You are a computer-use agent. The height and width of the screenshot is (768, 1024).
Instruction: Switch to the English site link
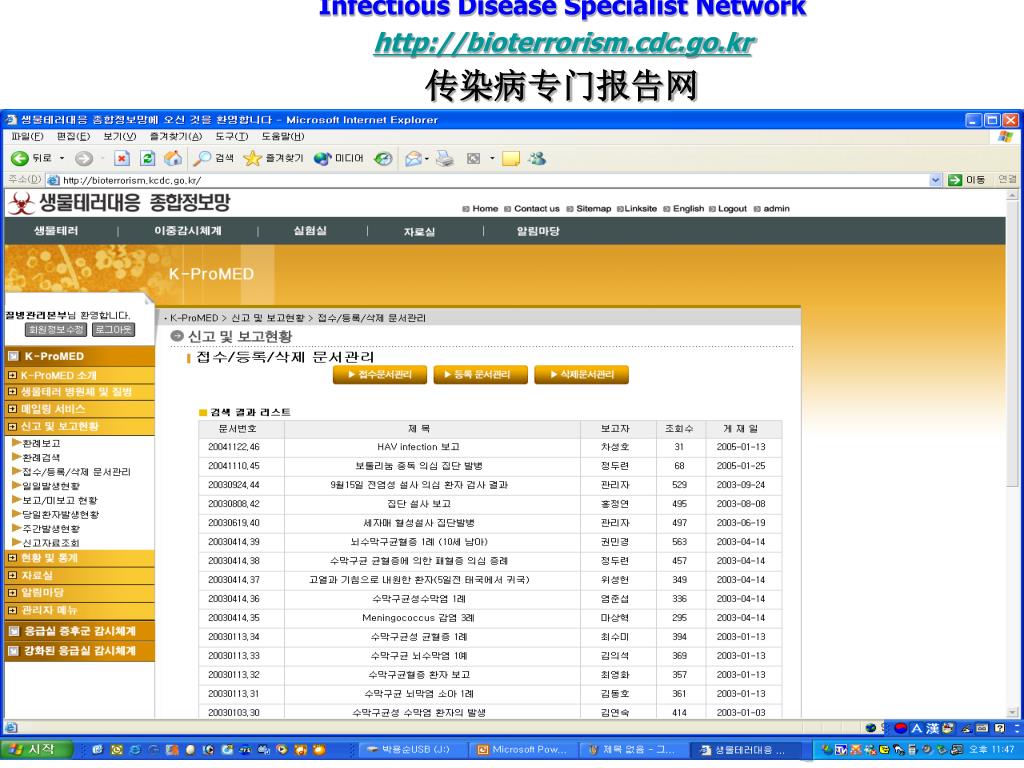[x=688, y=209]
